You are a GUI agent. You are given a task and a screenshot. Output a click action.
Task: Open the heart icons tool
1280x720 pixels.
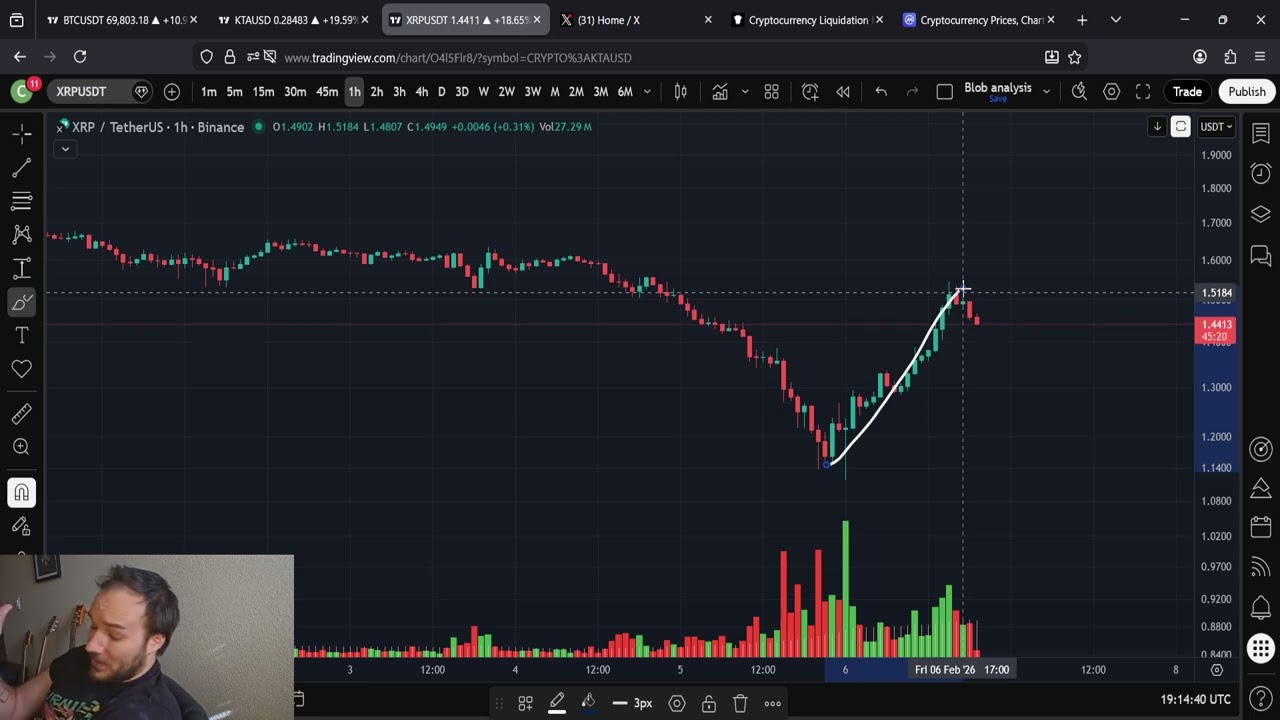[x=21, y=370]
